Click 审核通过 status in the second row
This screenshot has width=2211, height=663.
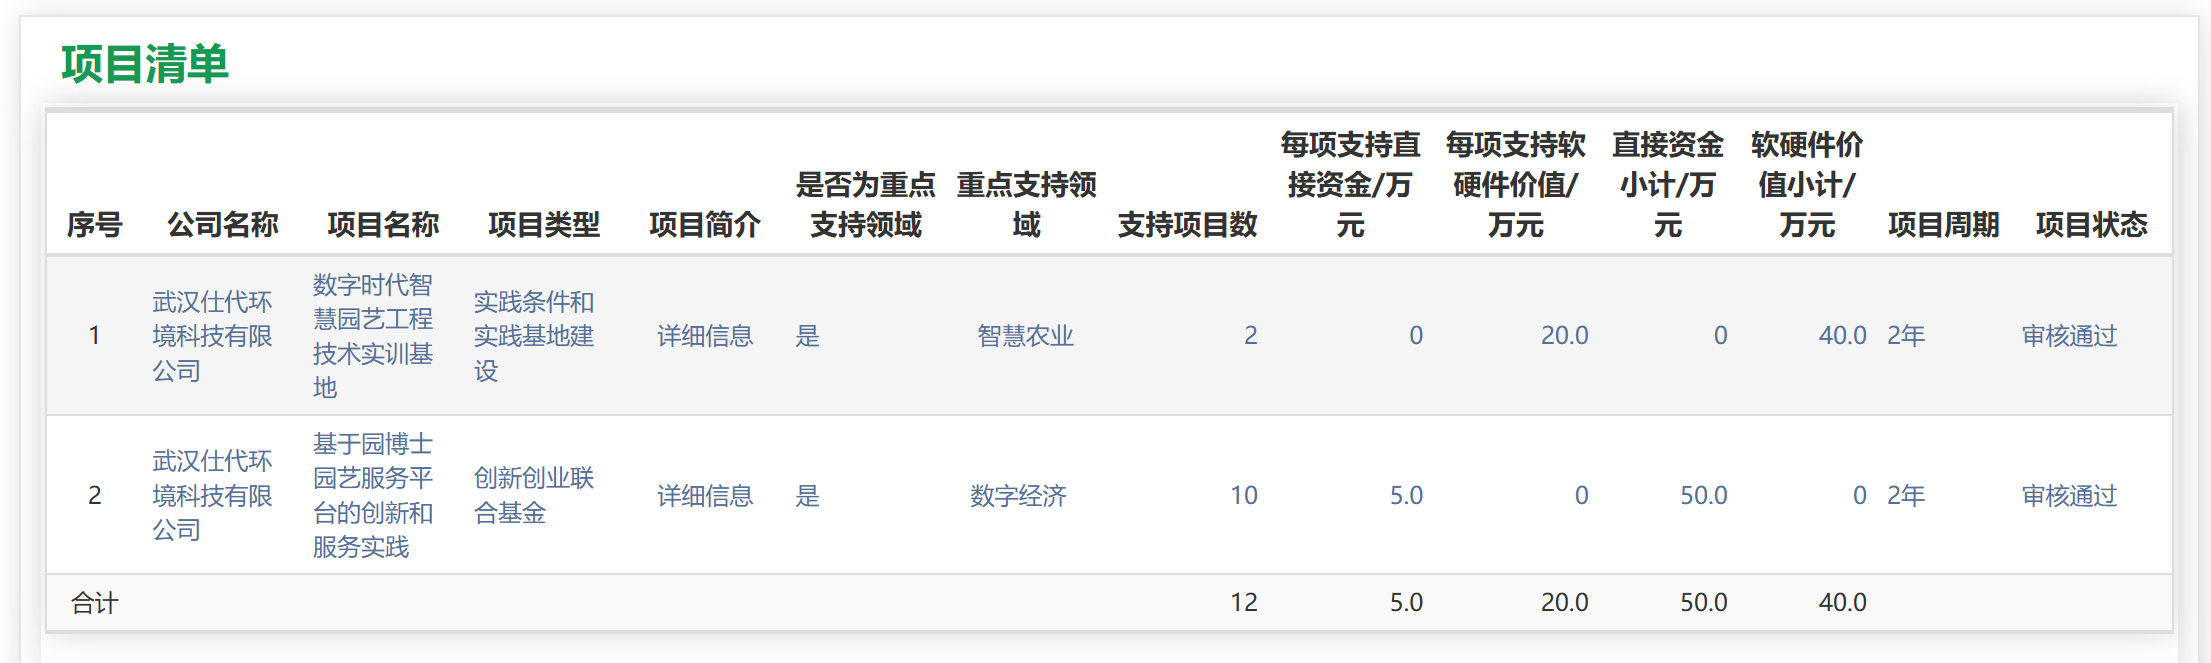pos(2069,496)
